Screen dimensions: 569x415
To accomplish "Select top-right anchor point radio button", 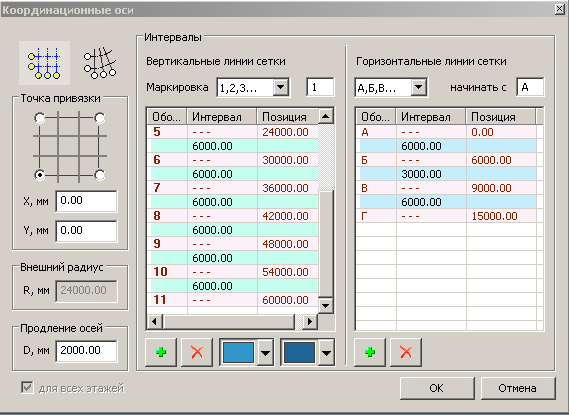I will (x=100, y=118).
